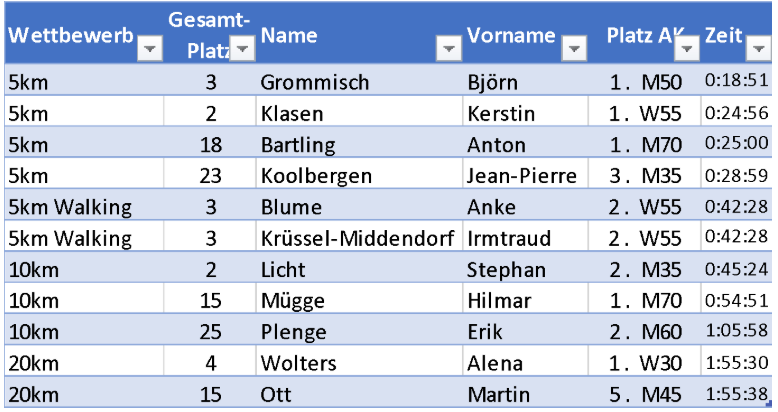Select the 20km cell in Ott's row
This screenshot has height=412, width=778.
click(28, 394)
